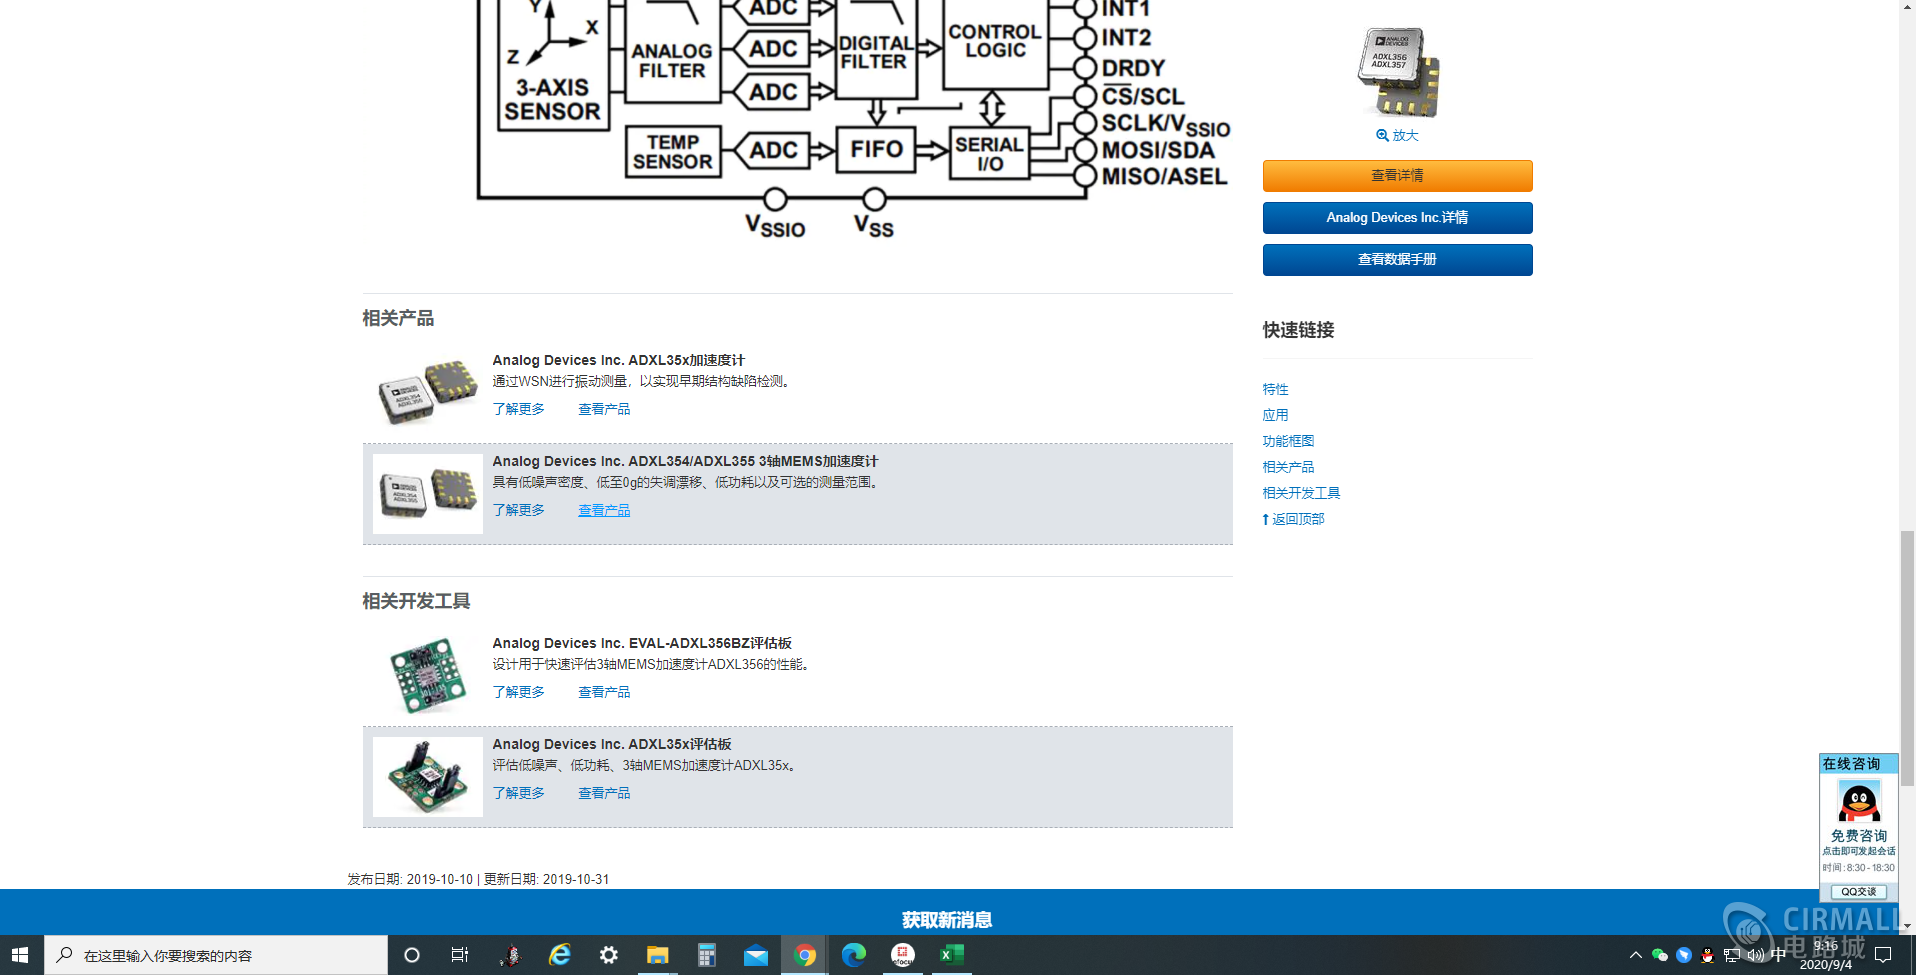Open WeChat tray icon
The image size is (1916, 975).
pyautogui.click(x=1660, y=955)
